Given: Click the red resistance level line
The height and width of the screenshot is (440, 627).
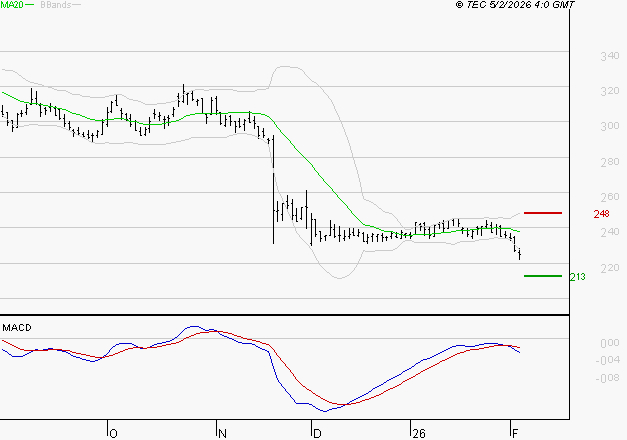Looking at the screenshot, I should pos(543,213).
